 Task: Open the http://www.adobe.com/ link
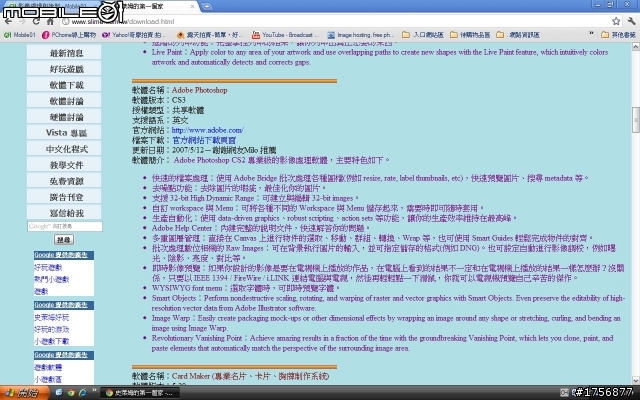(207, 130)
